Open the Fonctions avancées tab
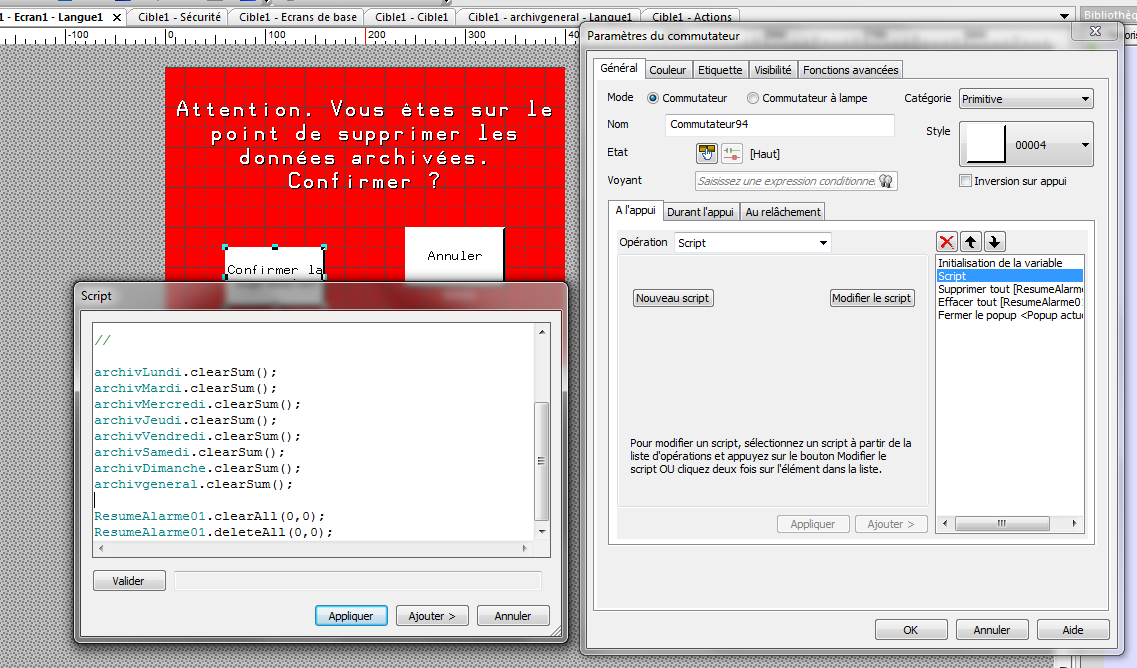 851,70
